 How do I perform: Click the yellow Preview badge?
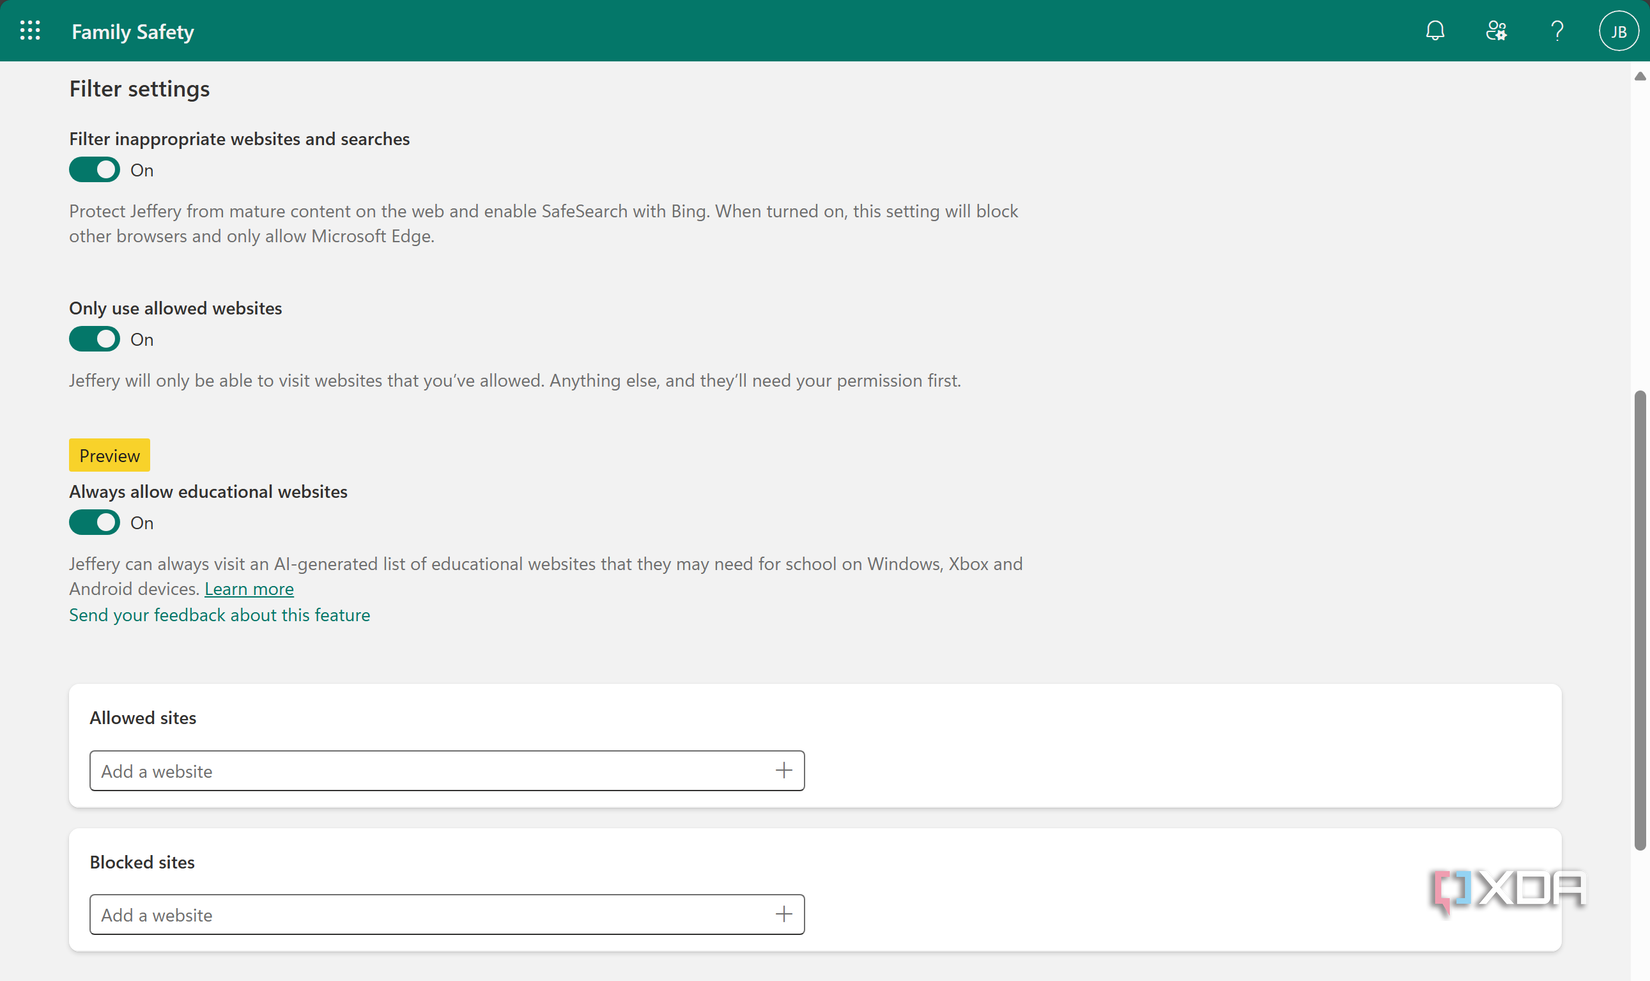click(109, 455)
